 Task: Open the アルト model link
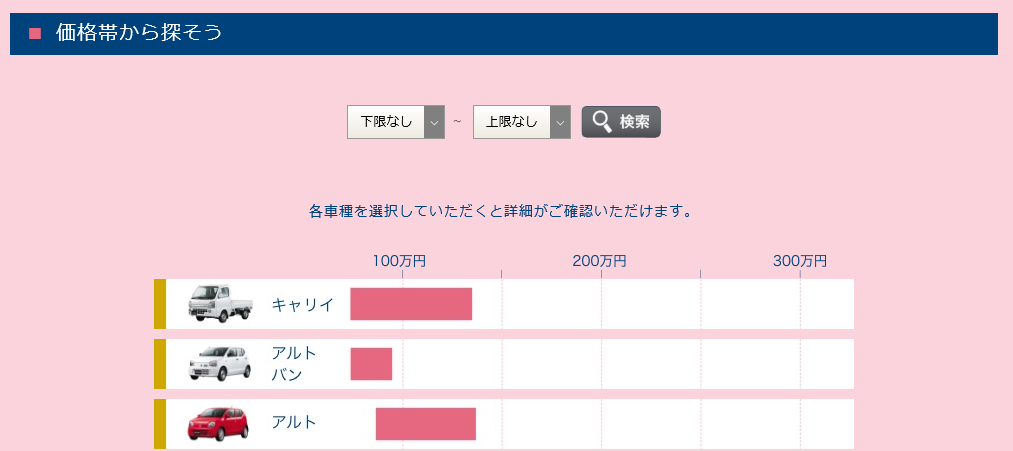coord(294,423)
